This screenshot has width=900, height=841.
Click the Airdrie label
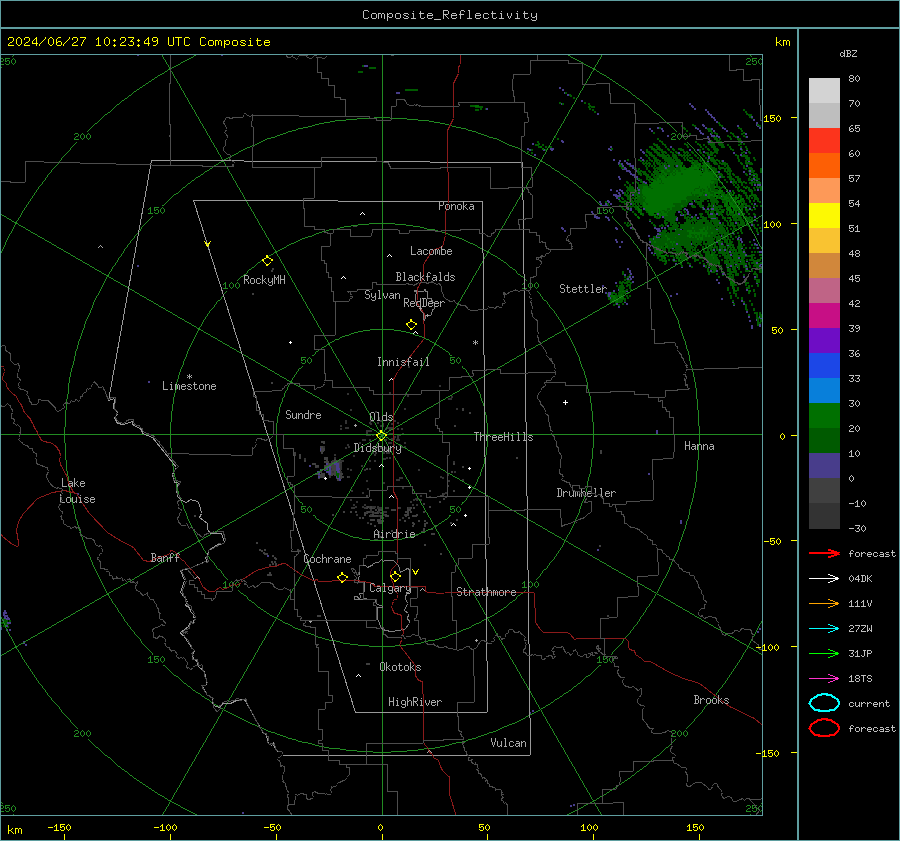coord(394,534)
